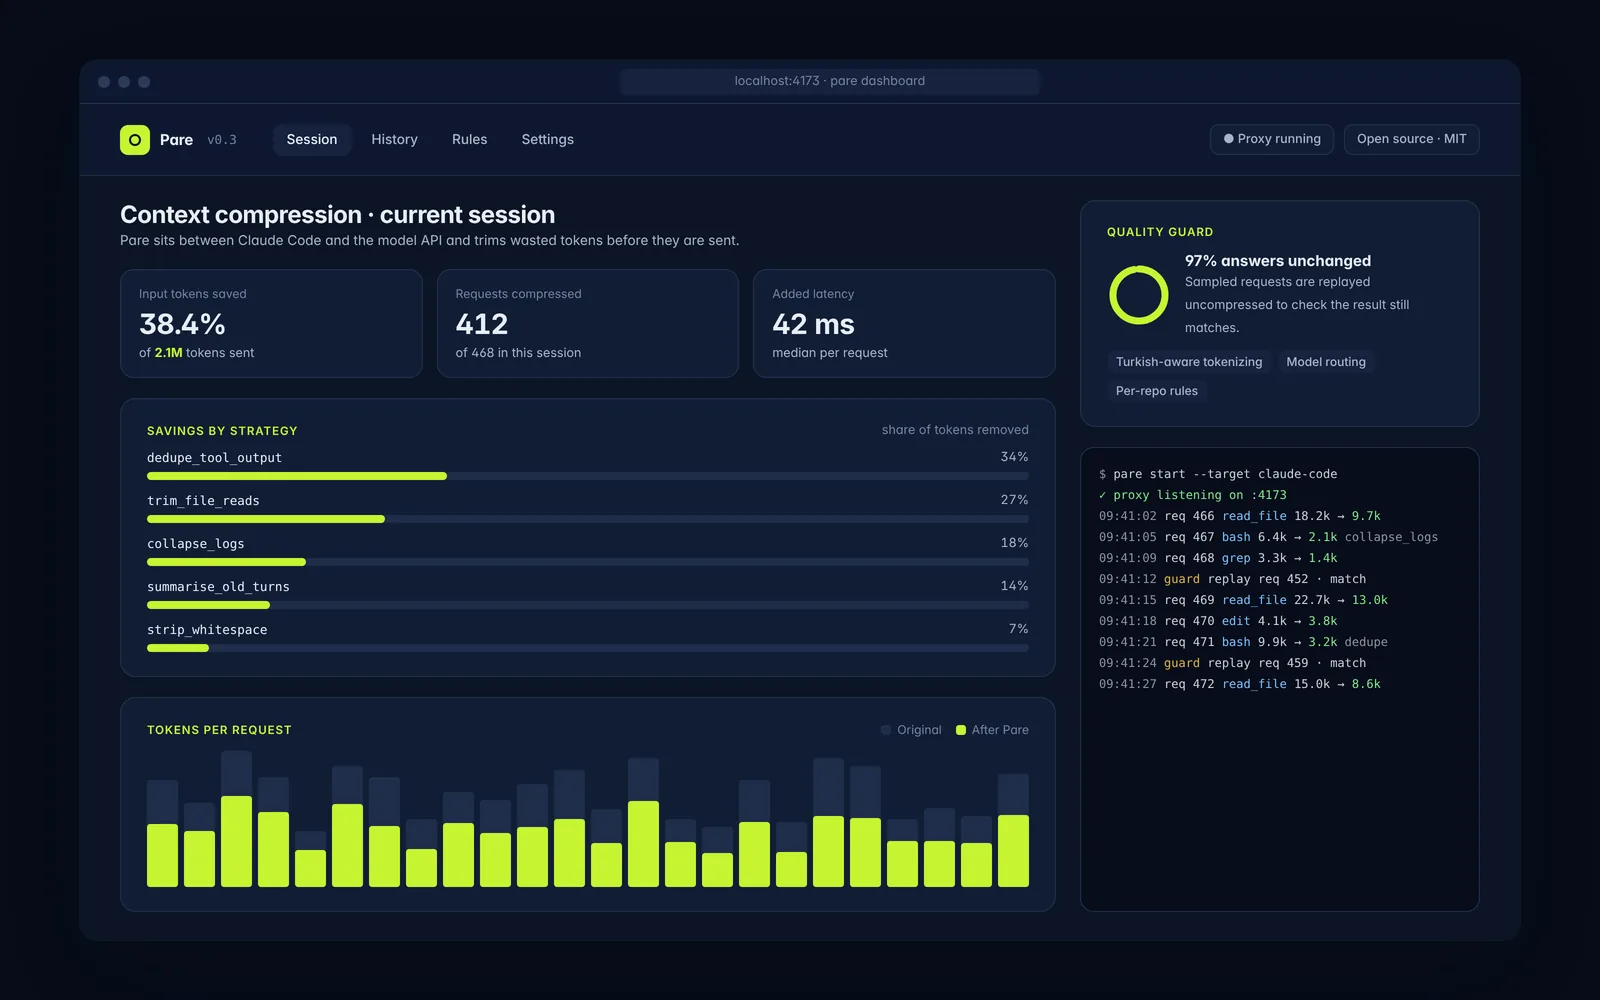This screenshot has height=1000, width=1600.
Task: Go to the Settings tab
Action: coord(547,140)
